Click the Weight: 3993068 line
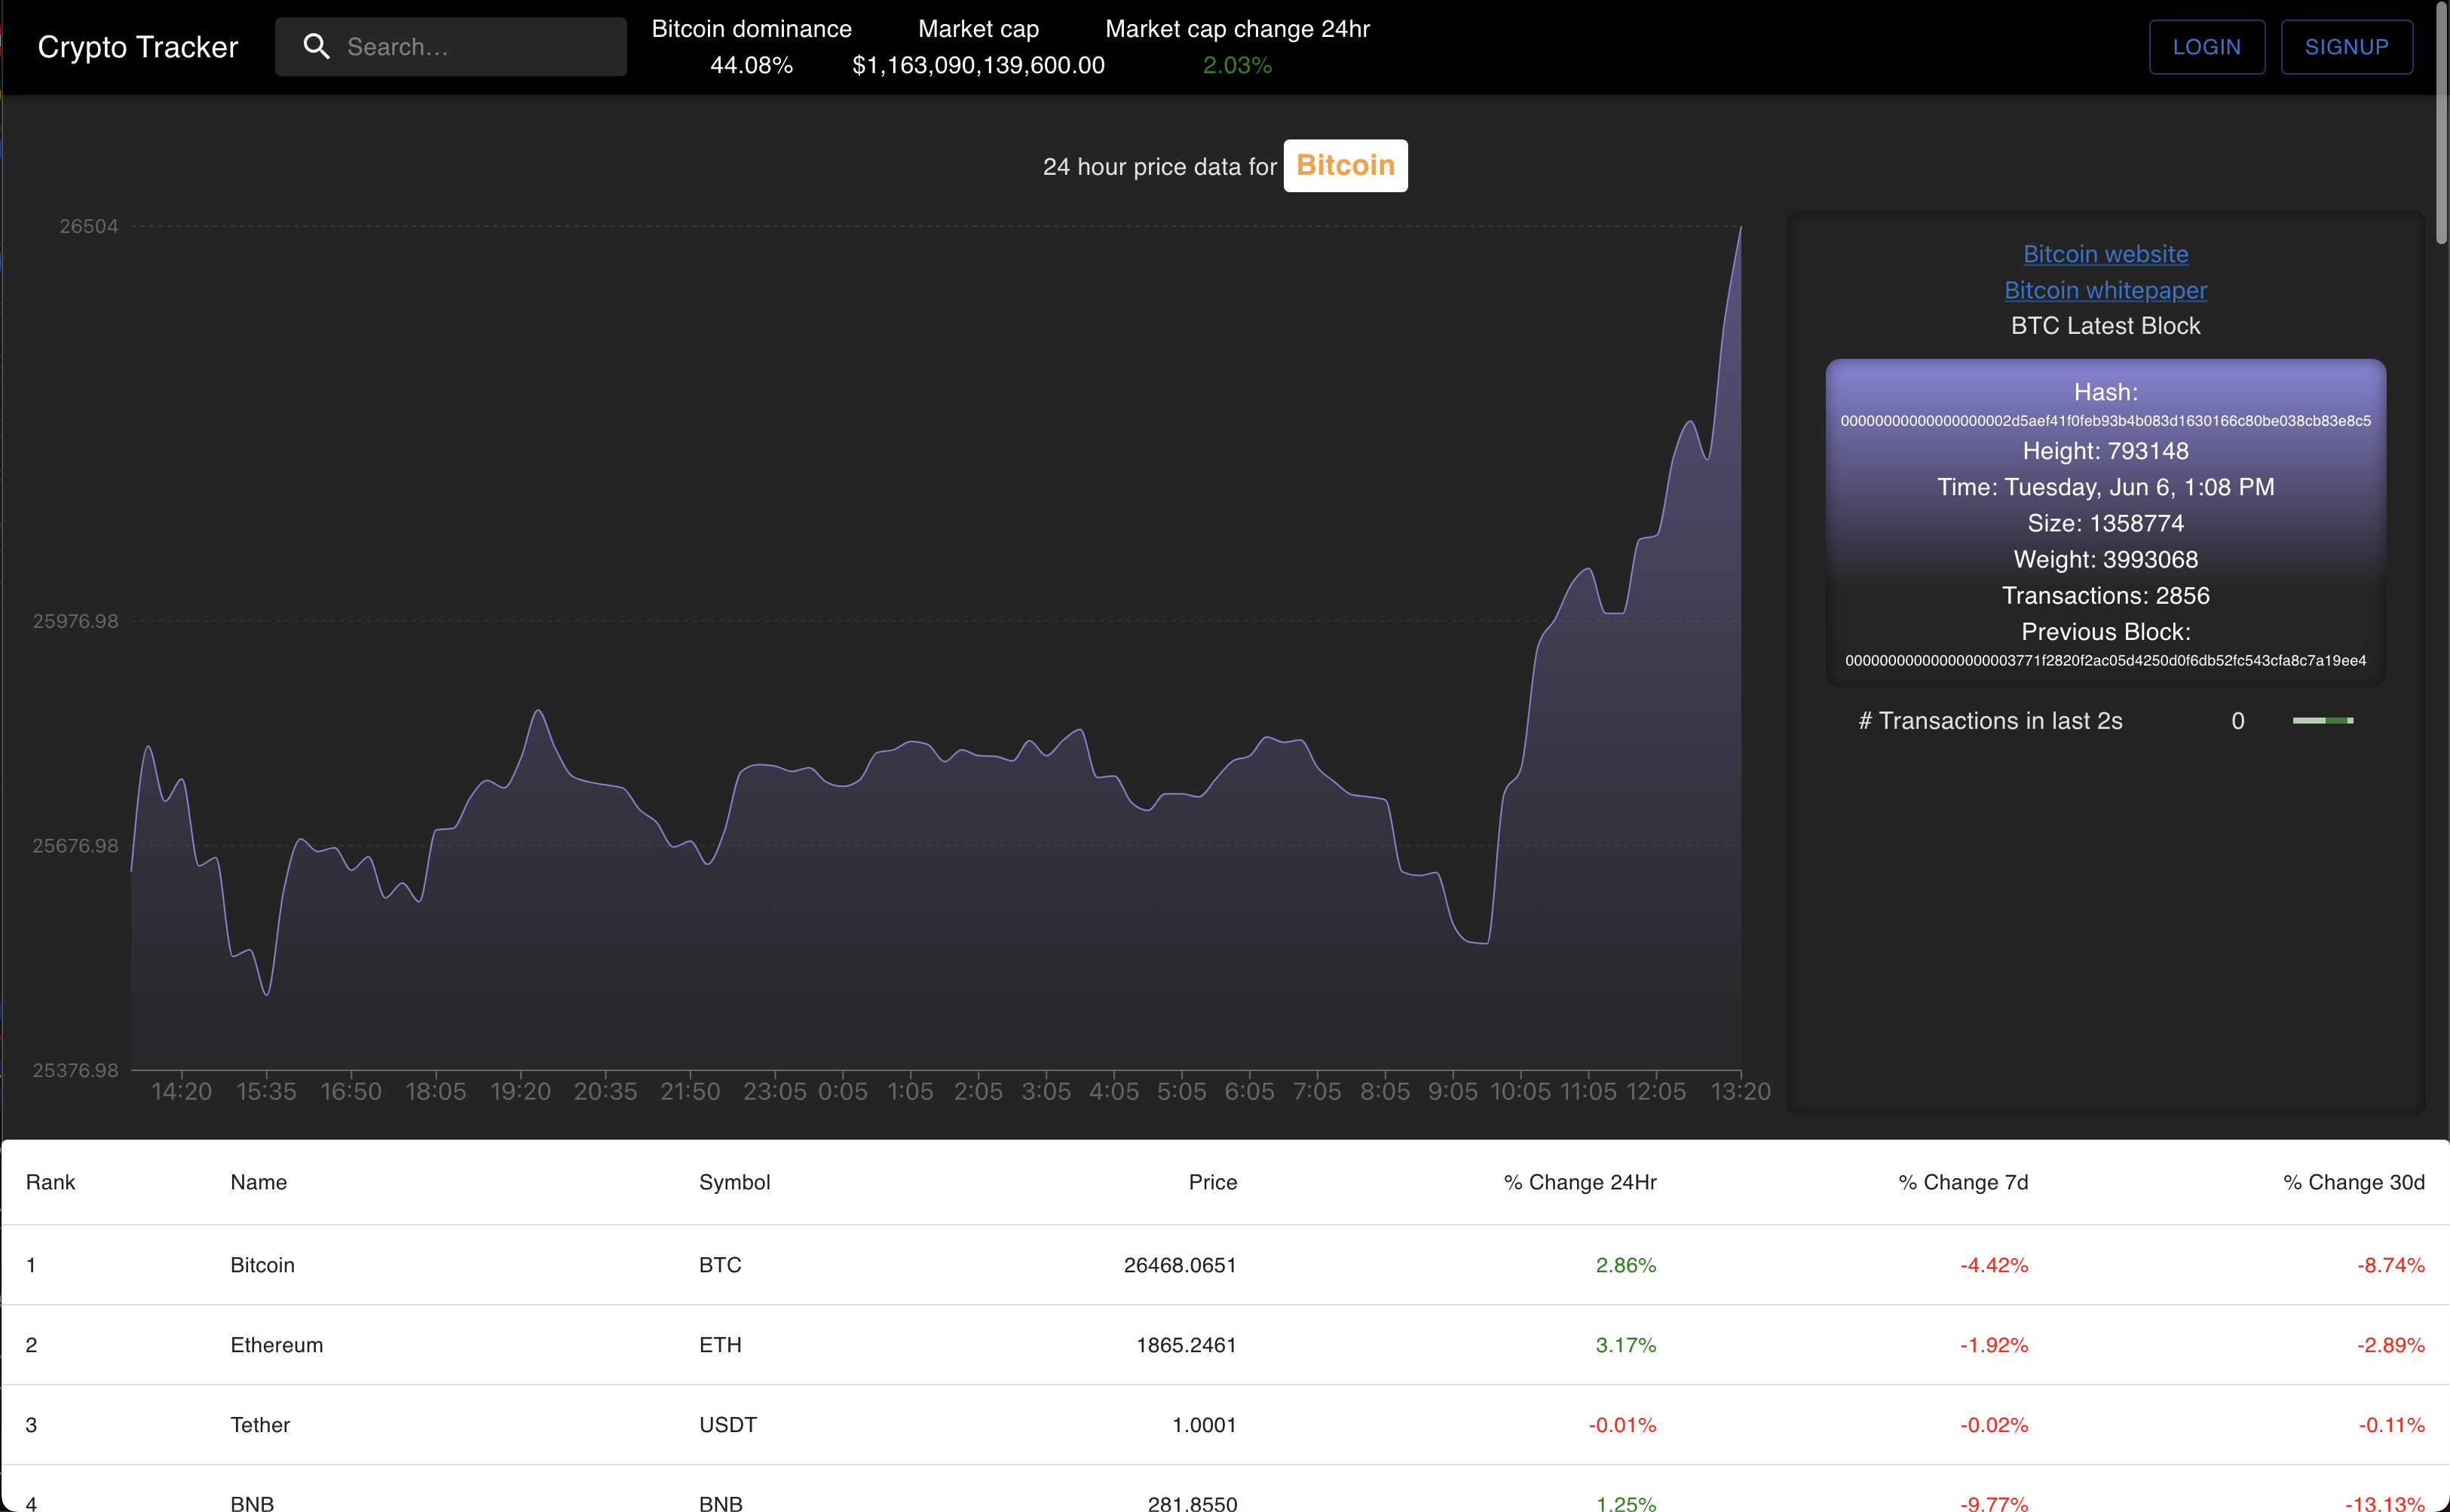Image resolution: width=2450 pixels, height=1512 pixels. (x=2105, y=560)
